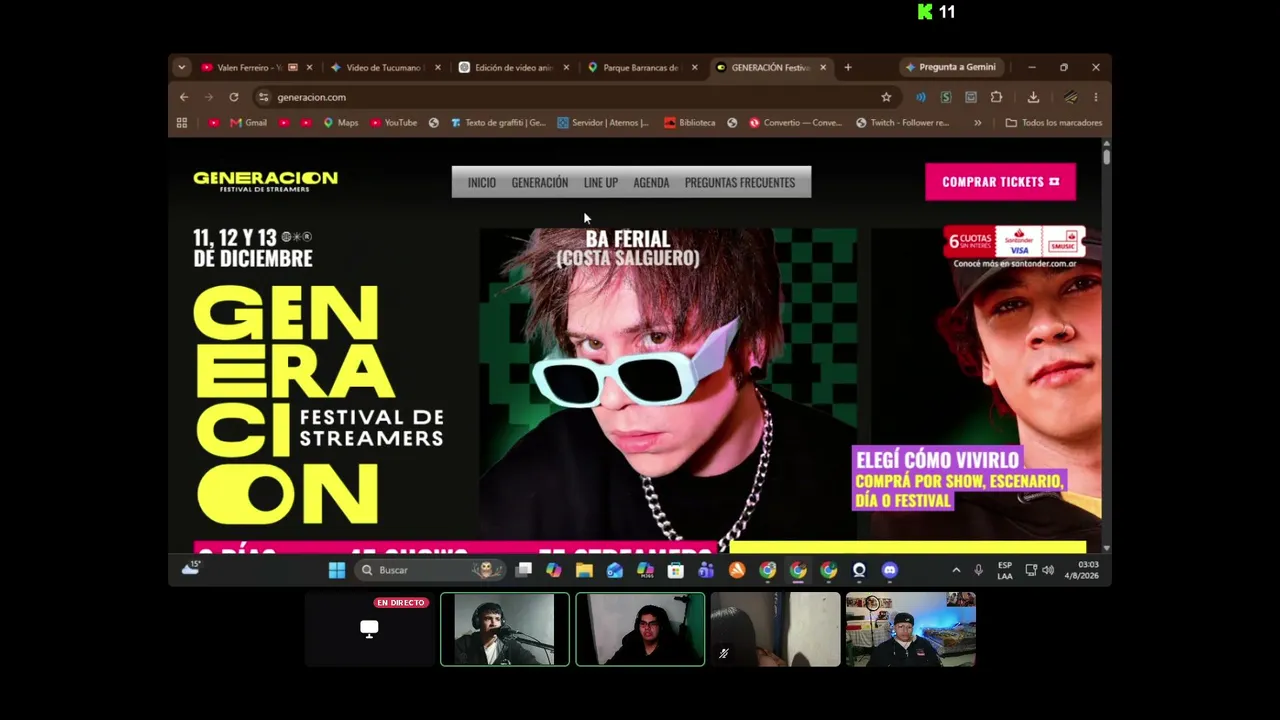Screen dimensions: 1280x720
Task: Open the Servidor Aternos bookmark
Action: click(603, 123)
